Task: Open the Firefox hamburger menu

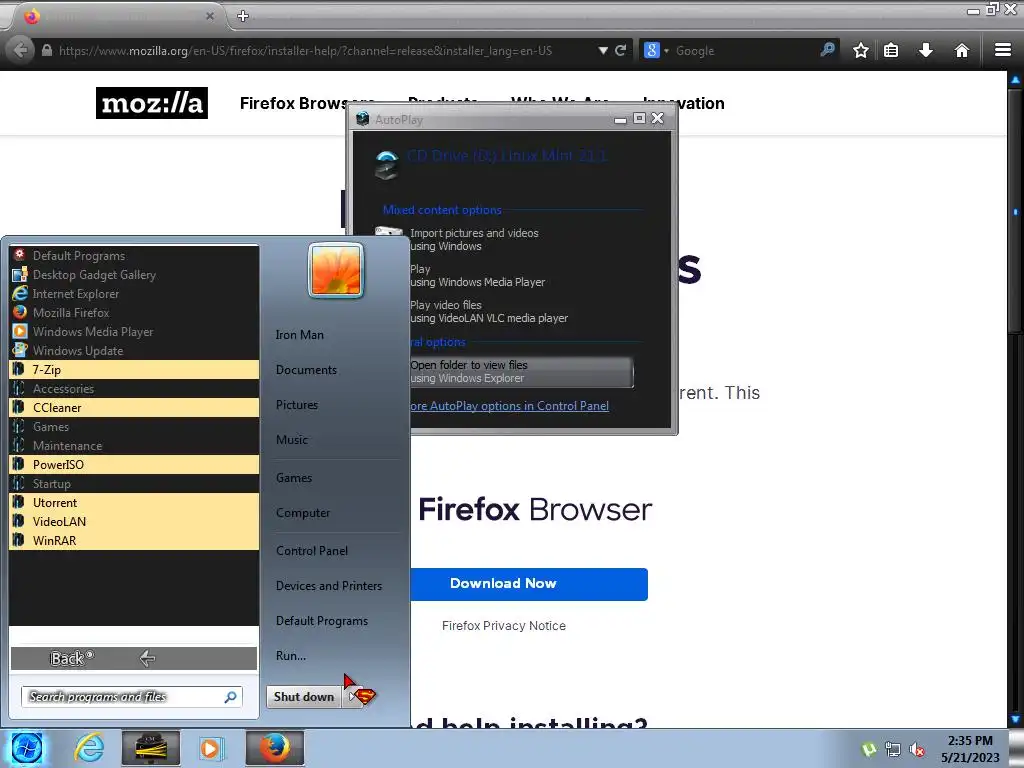Action: pyautogui.click(x=1003, y=50)
